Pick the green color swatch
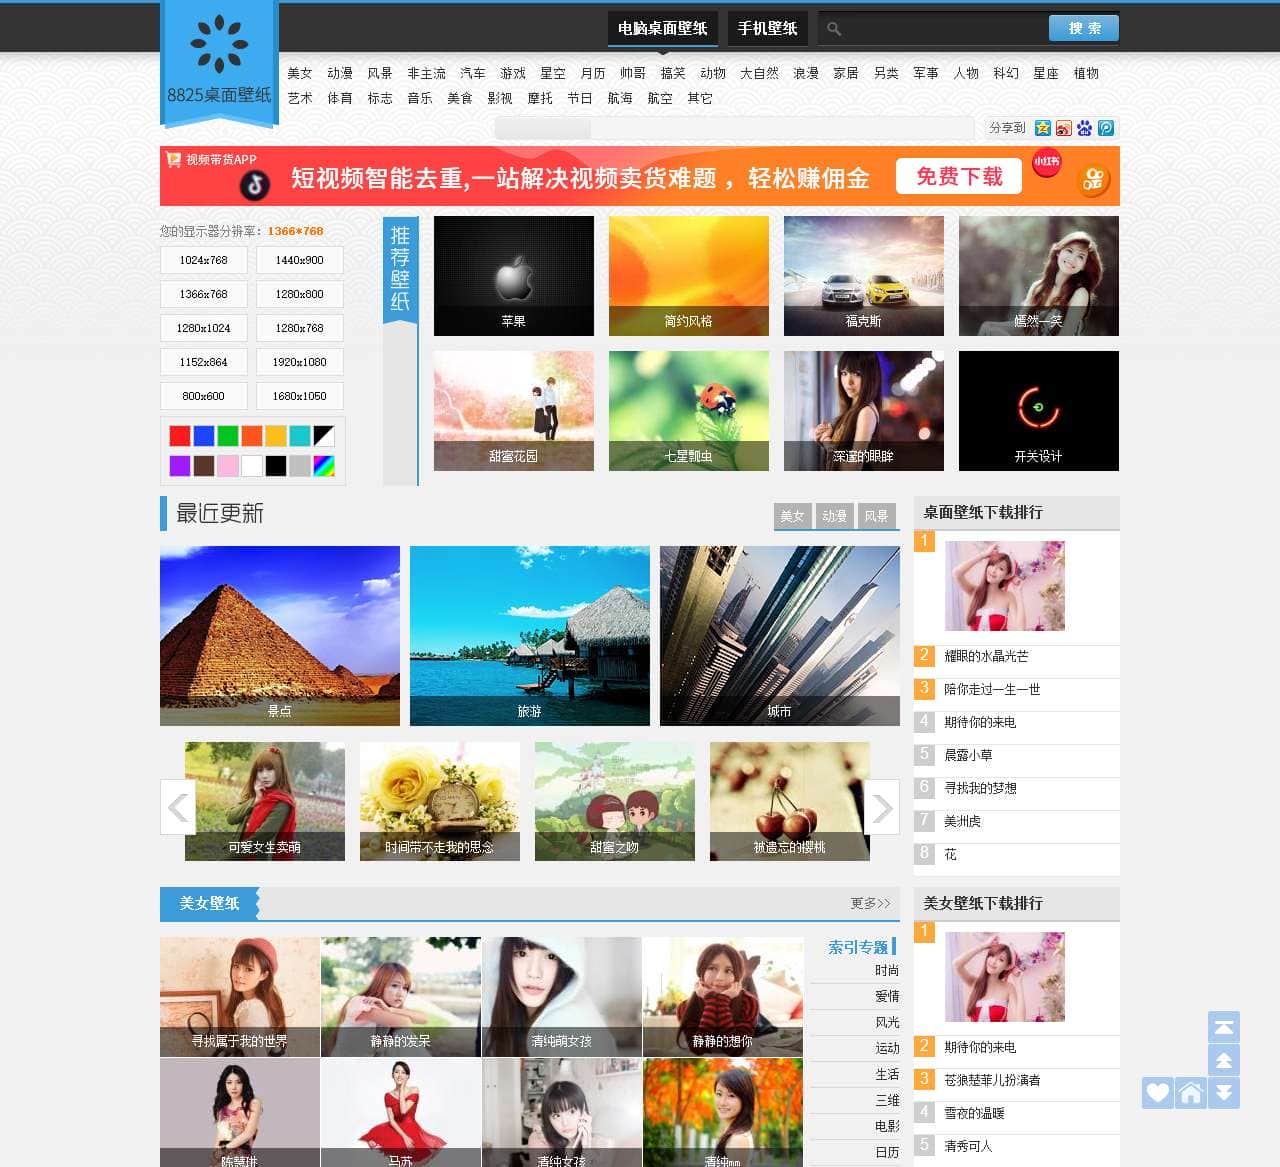 click(x=228, y=436)
